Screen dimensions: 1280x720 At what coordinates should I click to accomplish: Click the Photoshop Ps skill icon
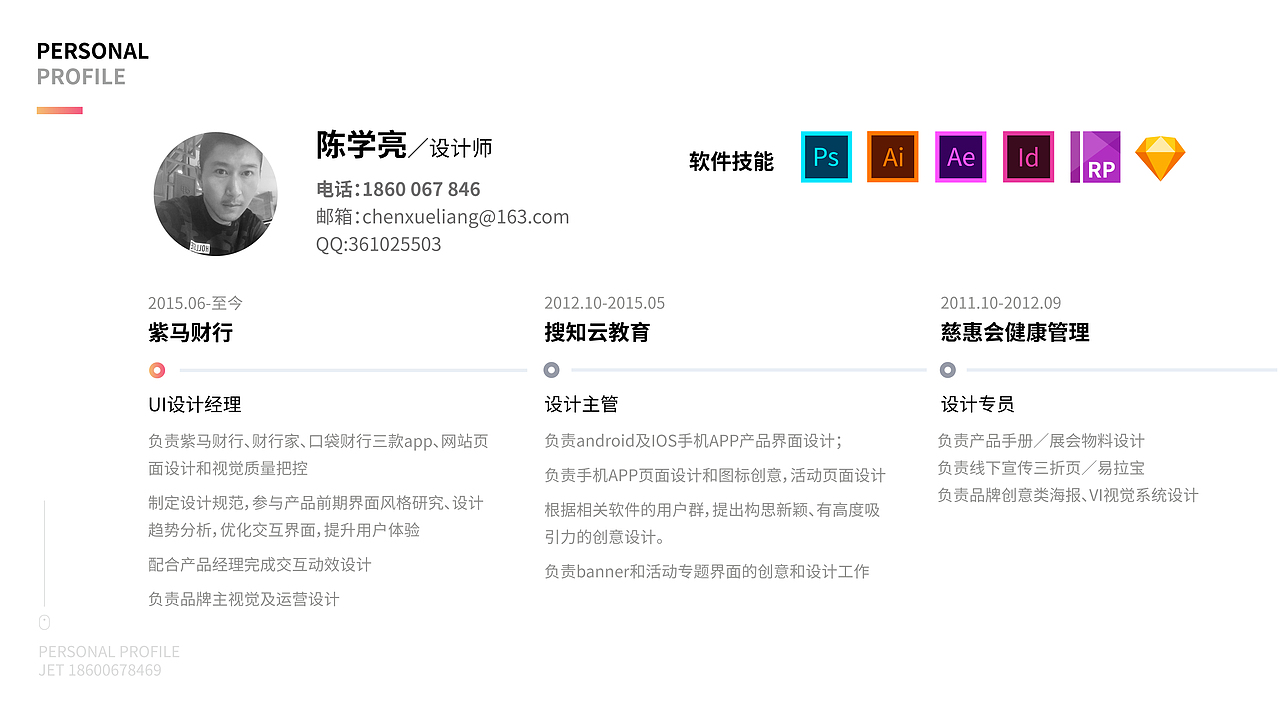826,157
